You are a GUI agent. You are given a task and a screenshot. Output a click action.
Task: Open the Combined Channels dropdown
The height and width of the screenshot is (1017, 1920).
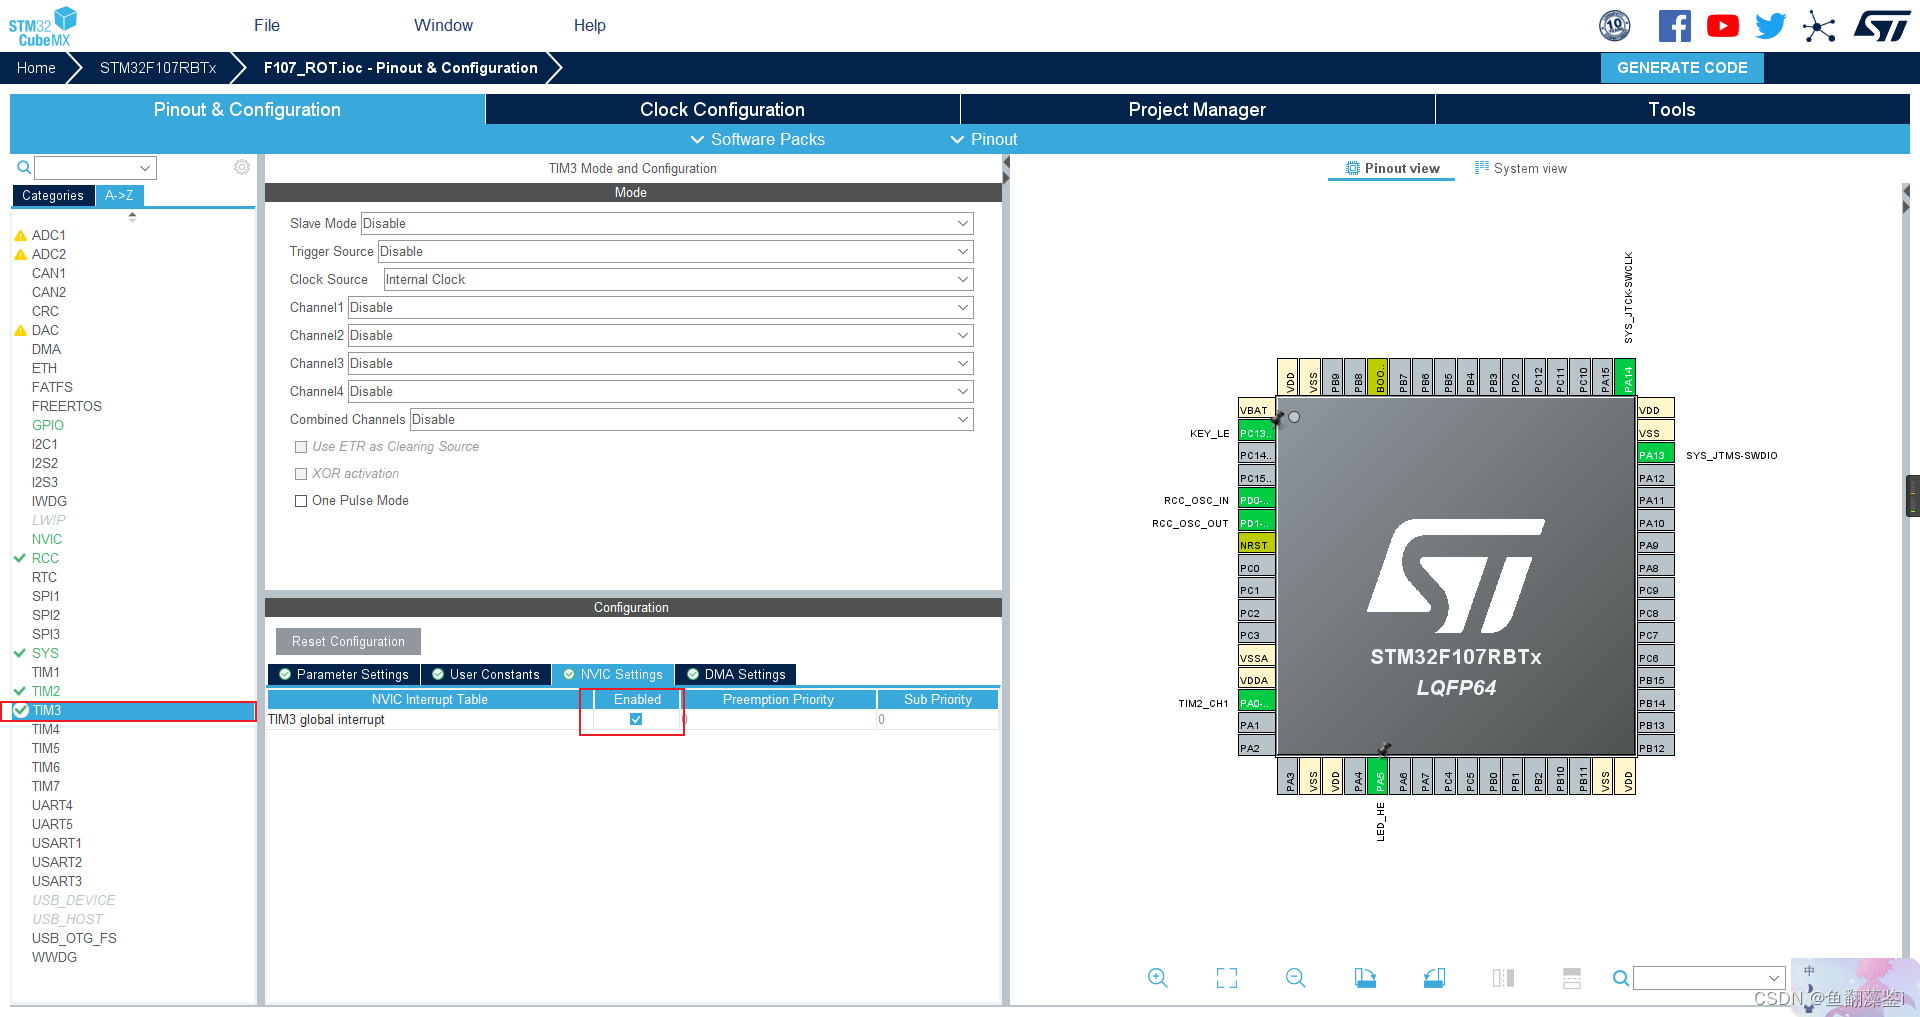(x=691, y=419)
